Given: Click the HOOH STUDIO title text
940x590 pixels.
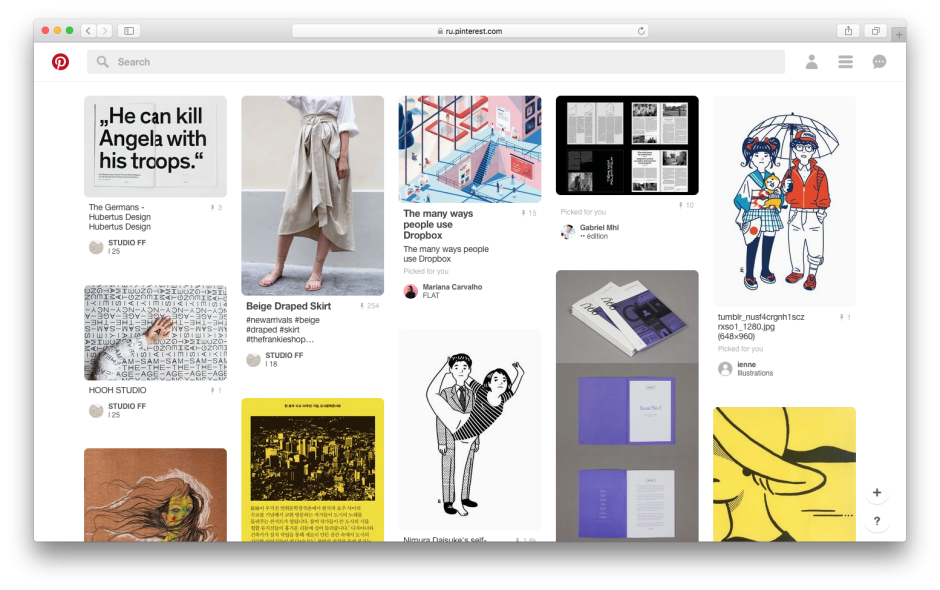Looking at the screenshot, I should pyautogui.click(x=118, y=390).
